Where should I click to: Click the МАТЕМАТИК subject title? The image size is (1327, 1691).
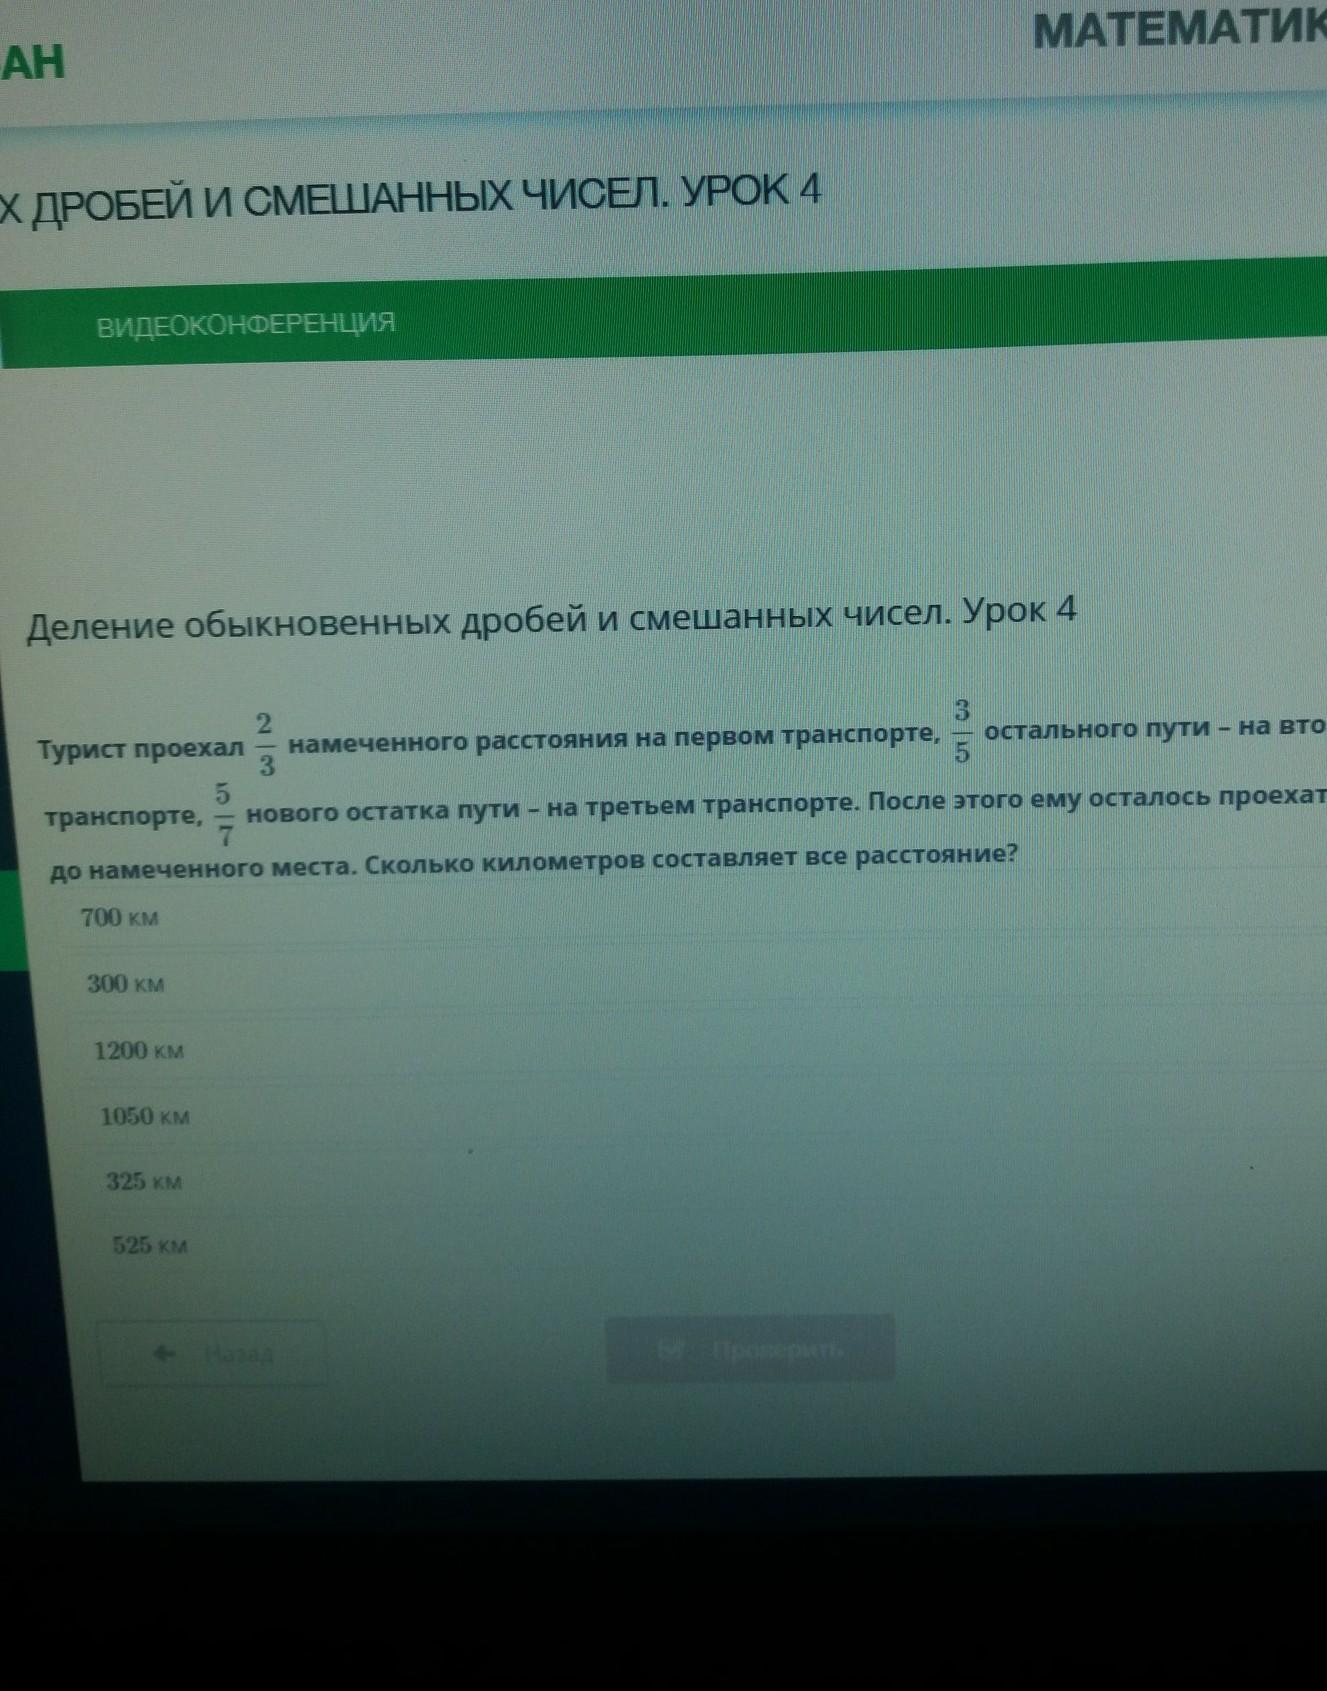pos(1179,30)
